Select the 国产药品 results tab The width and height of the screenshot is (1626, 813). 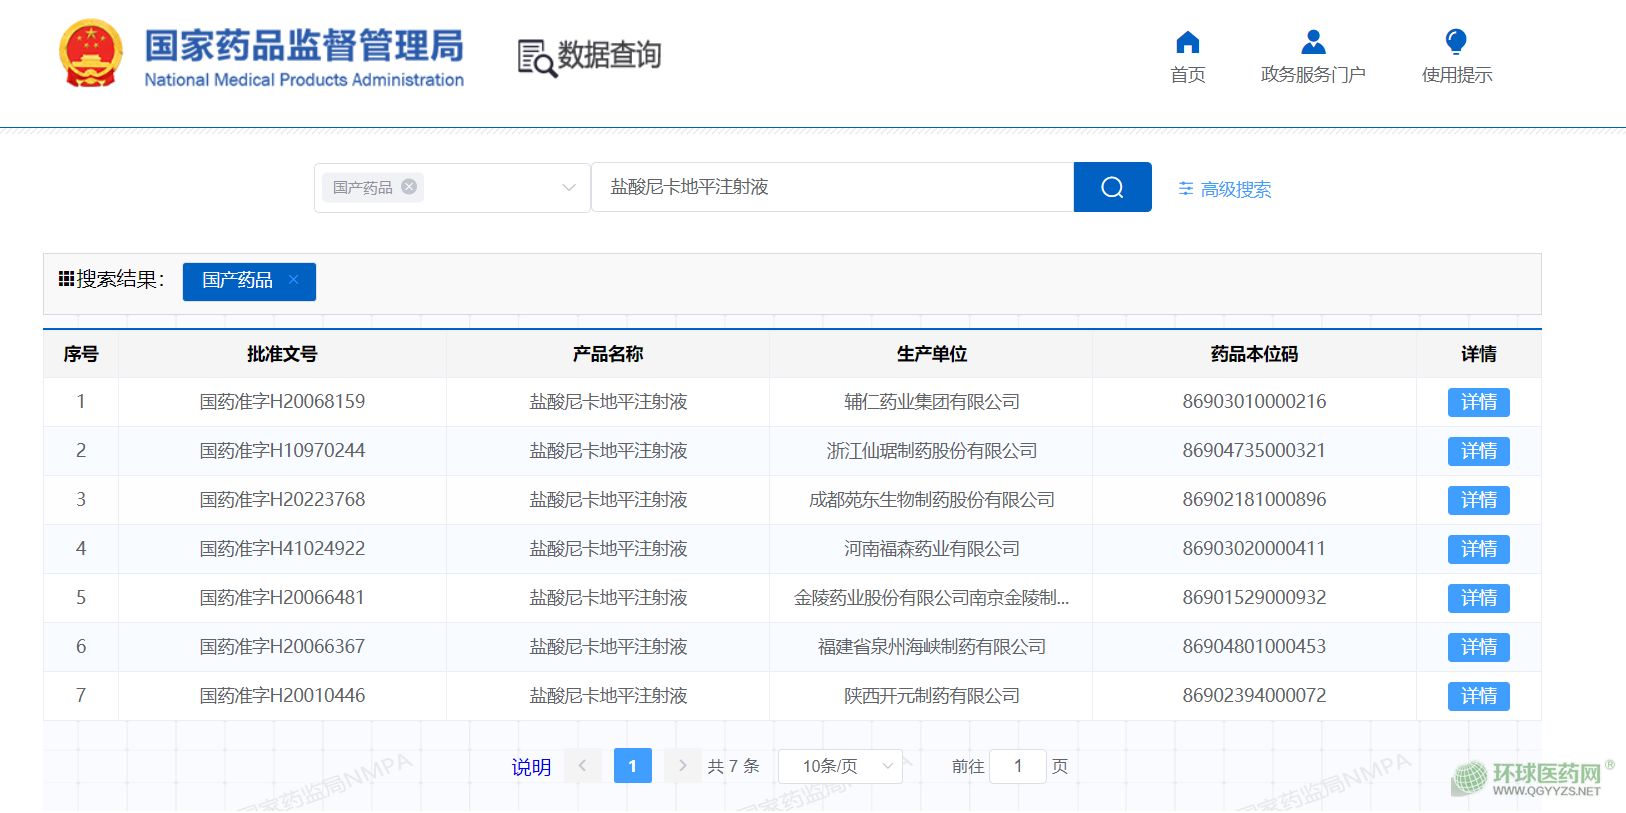(x=238, y=281)
